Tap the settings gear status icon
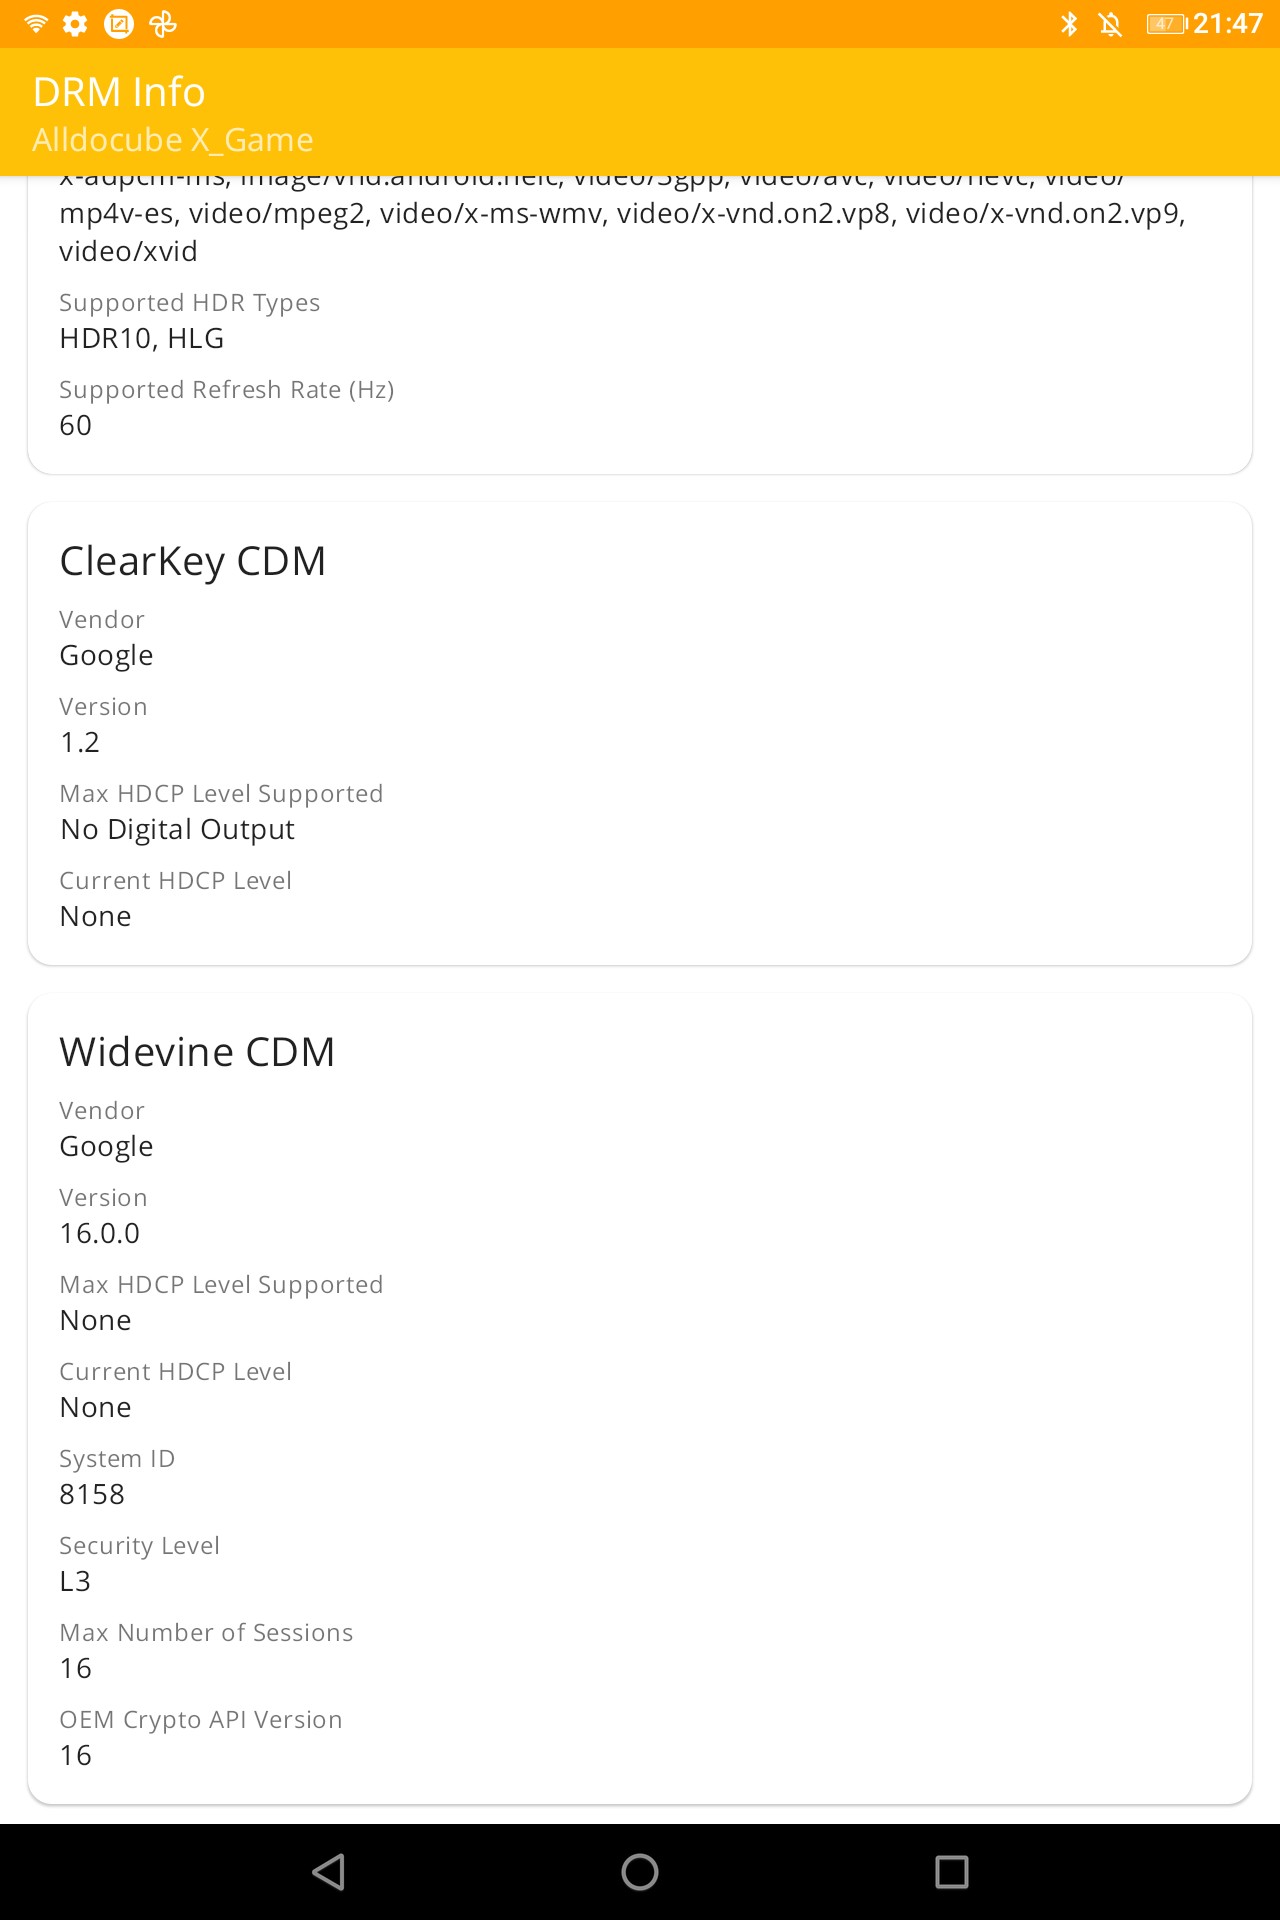The width and height of the screenshot is (1280, 1920). (75, 23)
